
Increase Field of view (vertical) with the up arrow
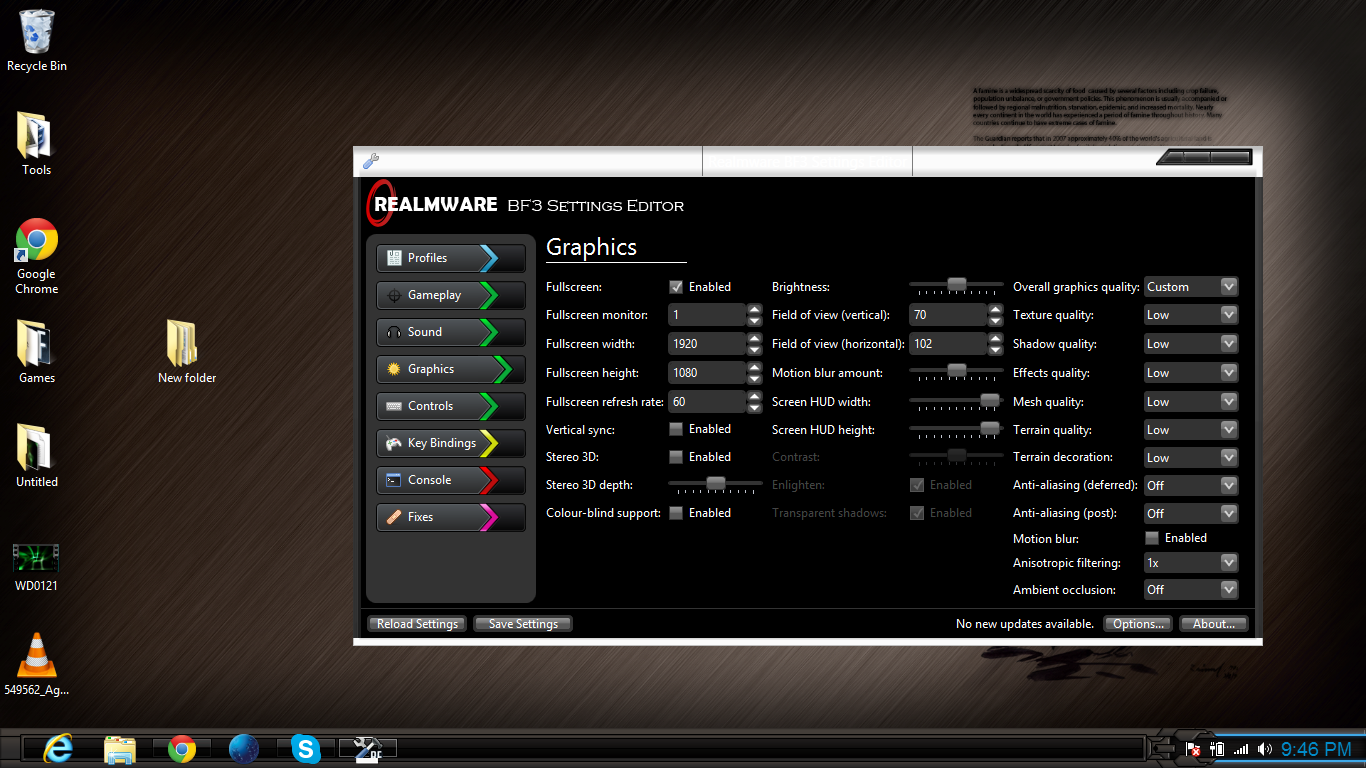tap(995, 309)
